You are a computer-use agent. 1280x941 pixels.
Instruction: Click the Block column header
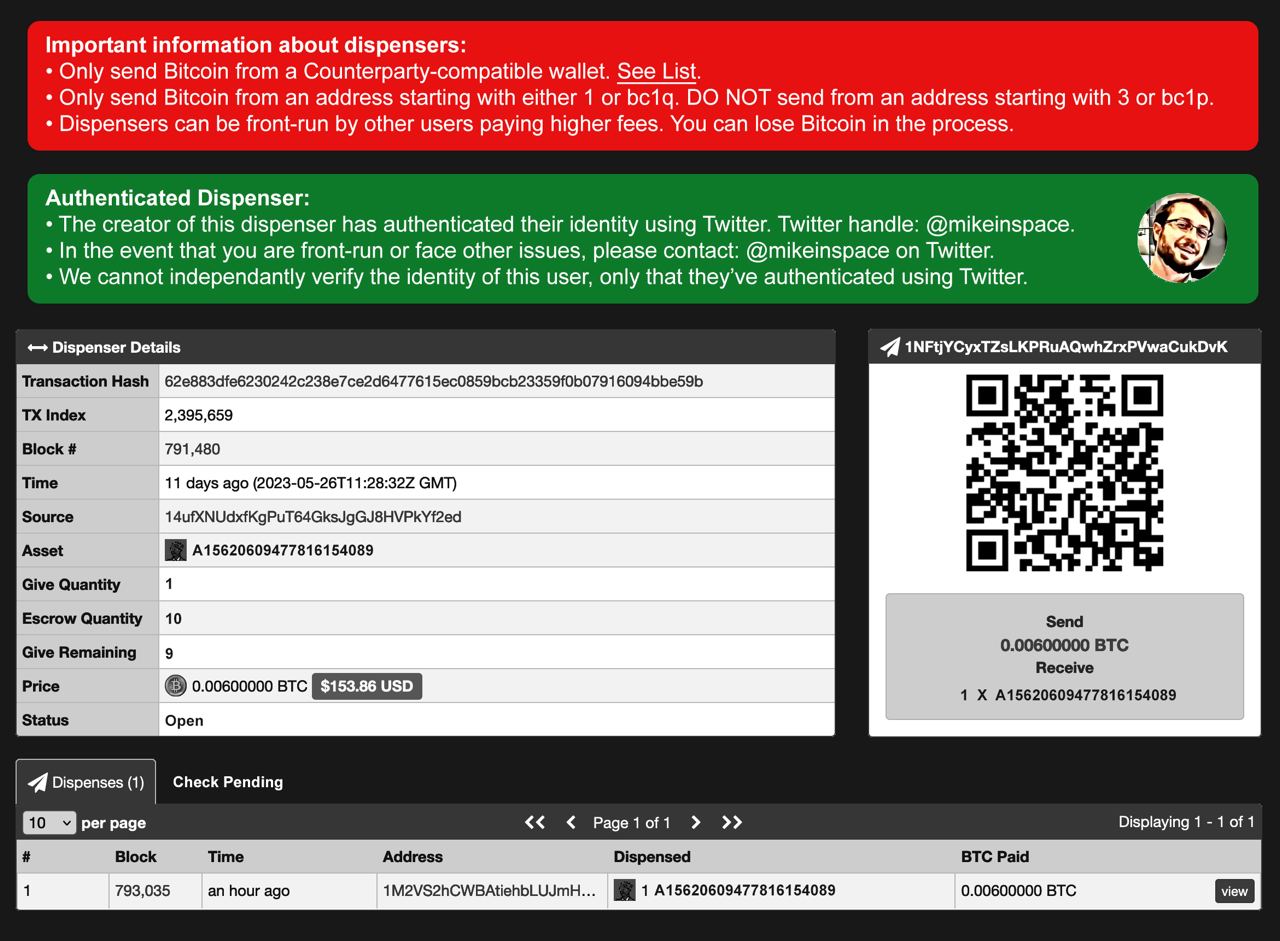tap(136, 857)
